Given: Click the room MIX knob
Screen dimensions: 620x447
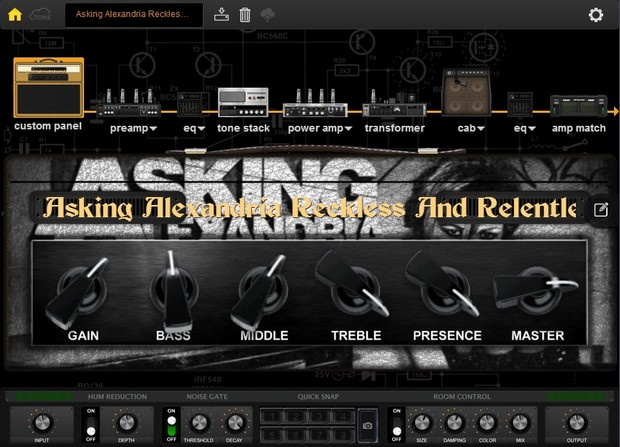Looking at the screenshot, I should coord(520,423).
